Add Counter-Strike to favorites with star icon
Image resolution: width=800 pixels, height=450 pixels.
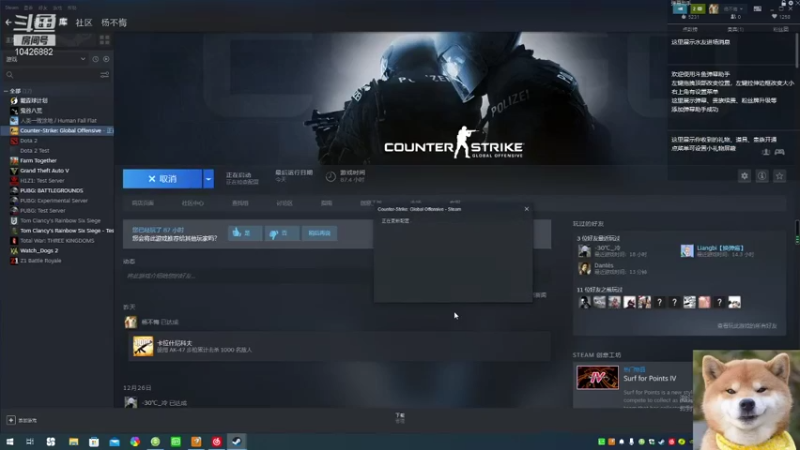[x=779, y=176]
